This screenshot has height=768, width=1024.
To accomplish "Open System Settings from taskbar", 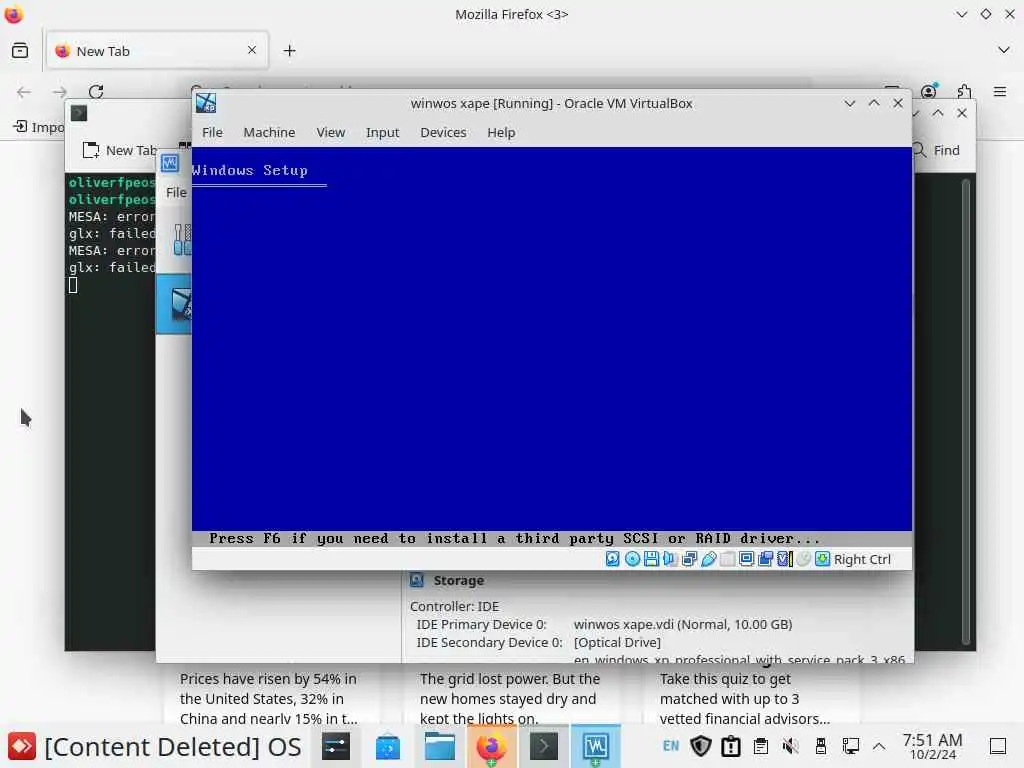I will (x=336, y=746).
